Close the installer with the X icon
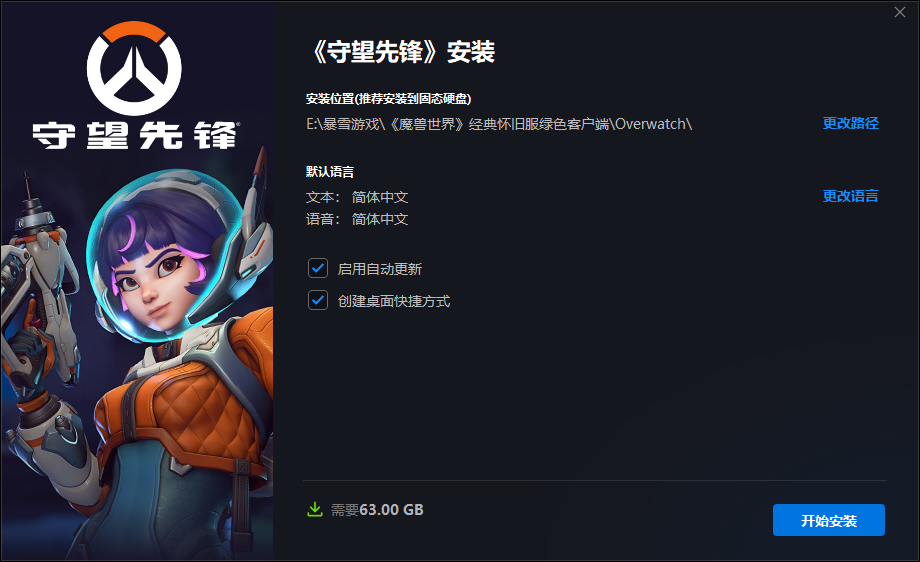The width and height of the screenshot is (920, 562). [x=899, y=12]
